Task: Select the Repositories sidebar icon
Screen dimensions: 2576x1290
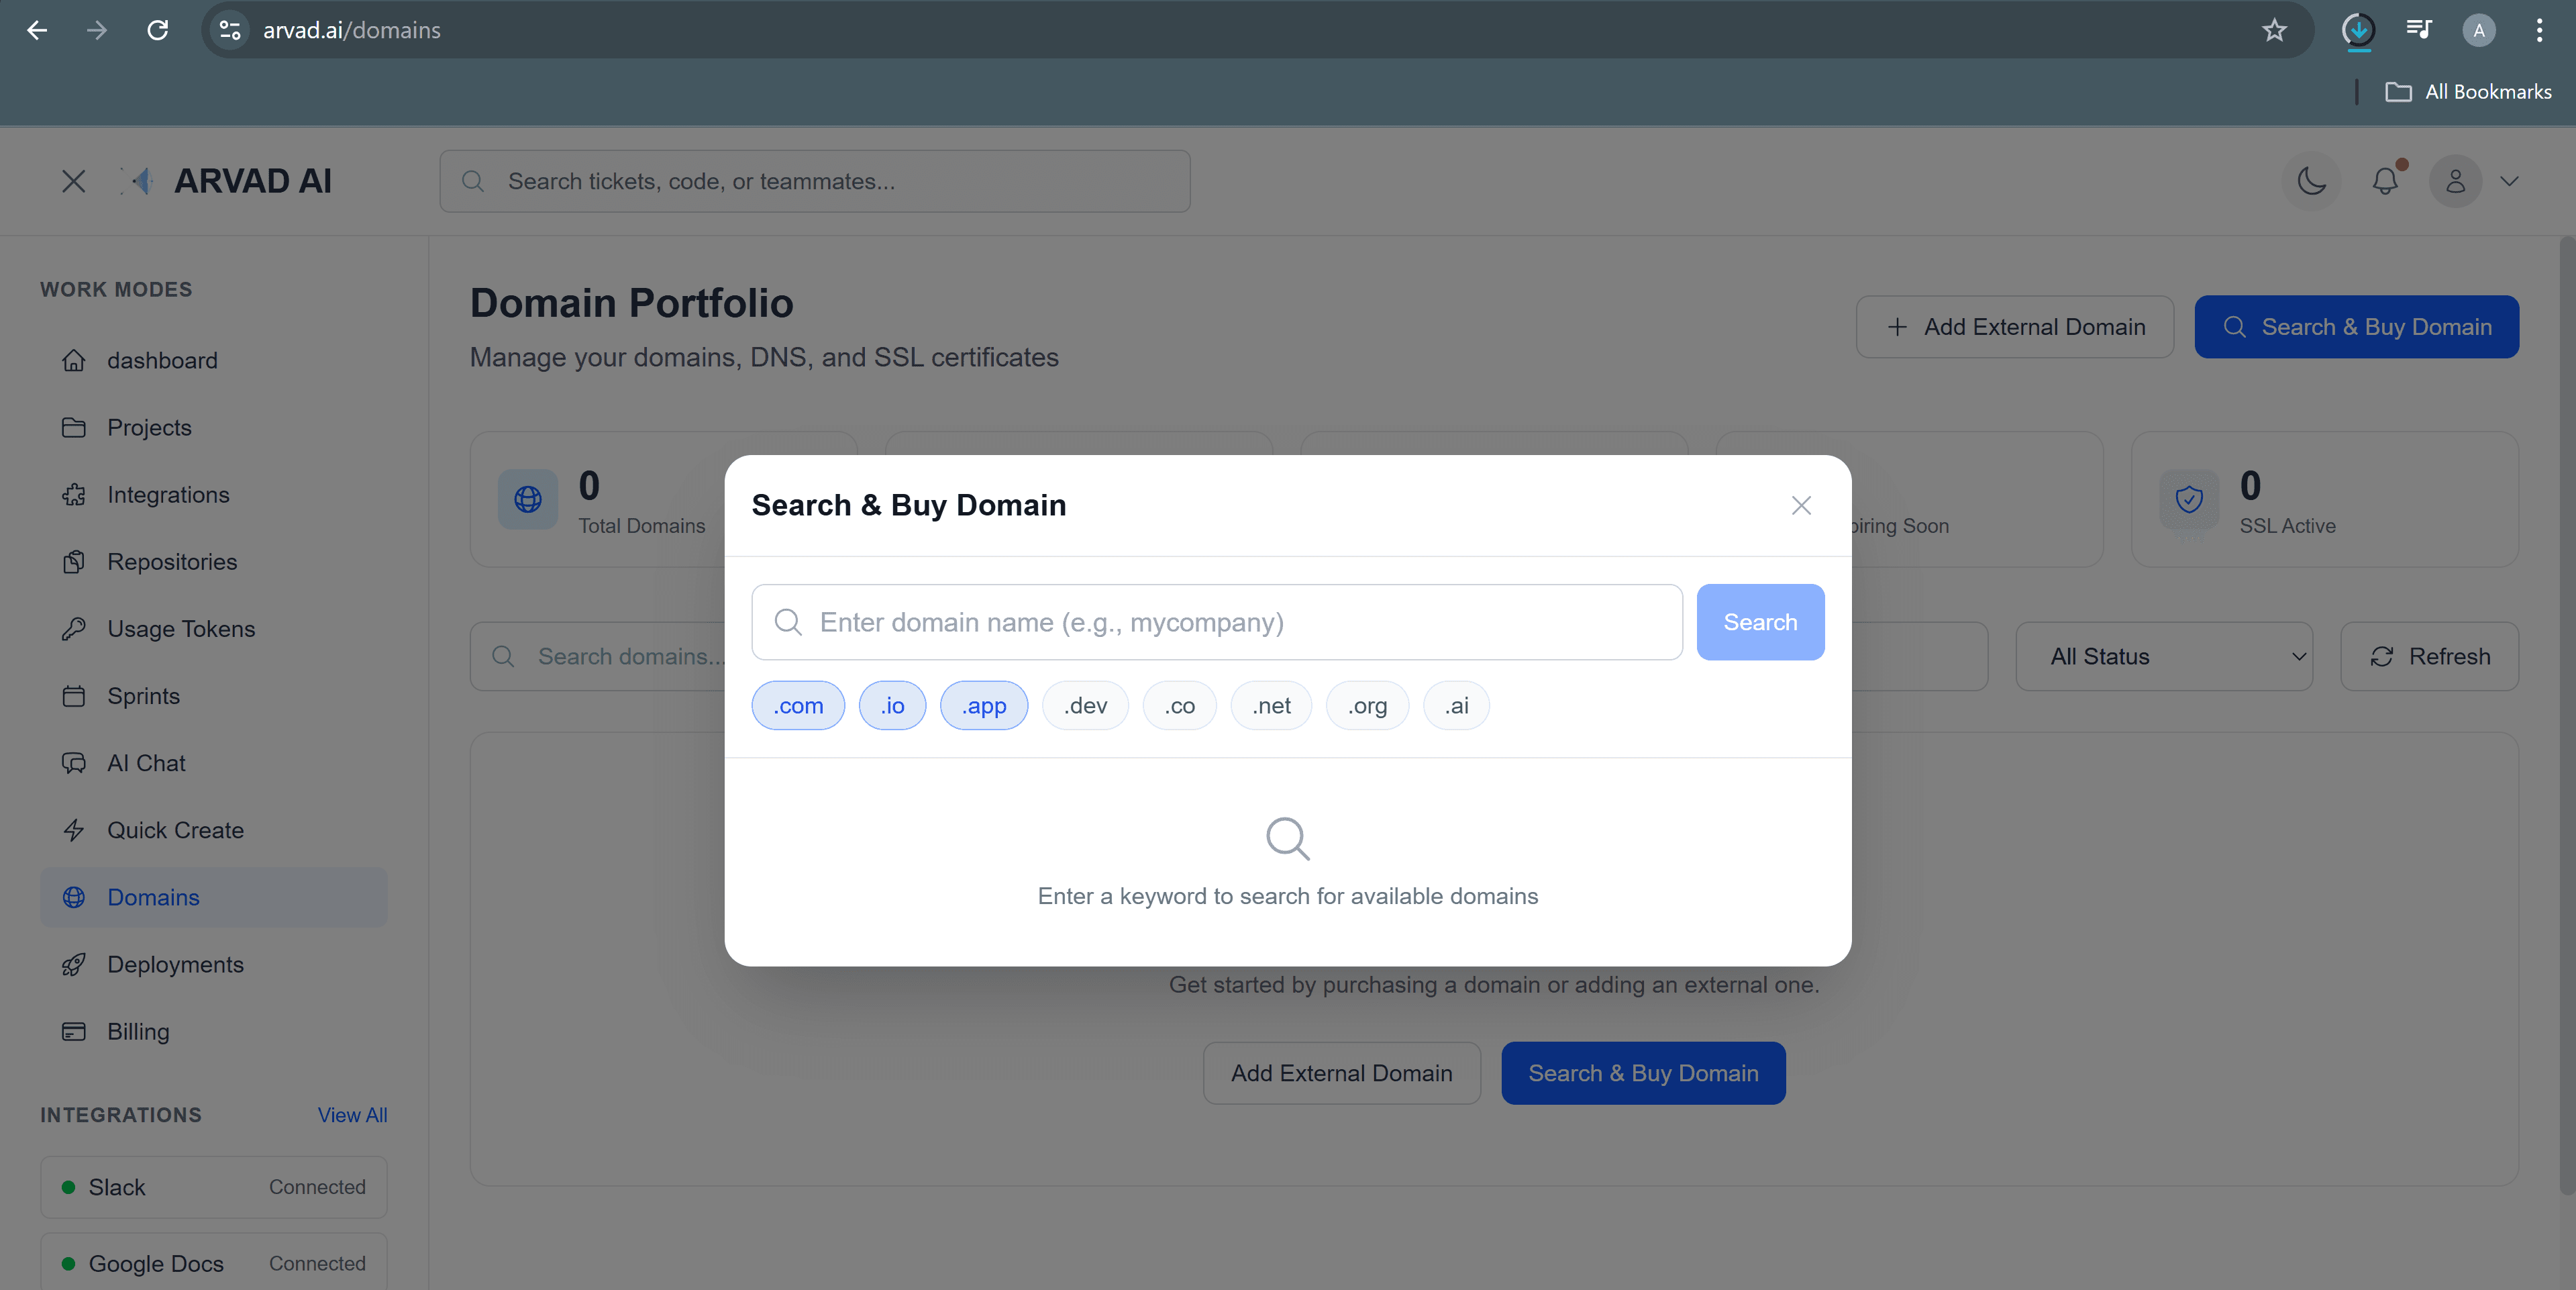Action: pos(74,561)
